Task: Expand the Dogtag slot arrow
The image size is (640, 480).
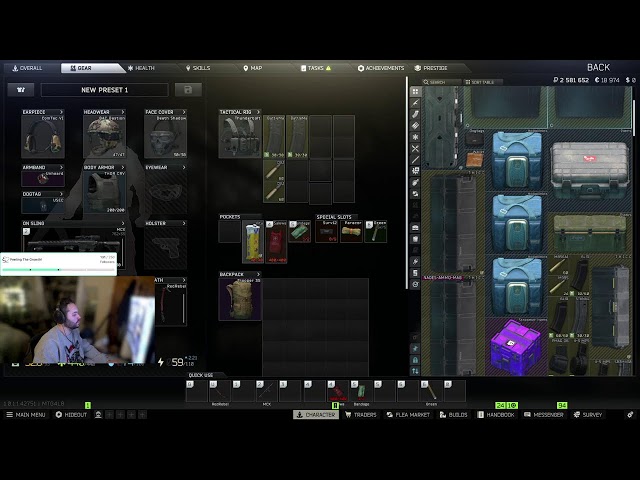Action: tap(62, 194)
